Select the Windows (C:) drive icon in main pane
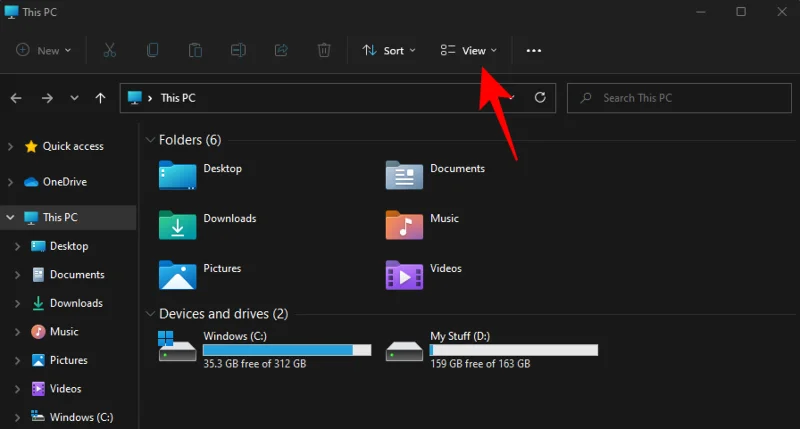This screenshot has height=429, width=800. [x=177, y=346]
